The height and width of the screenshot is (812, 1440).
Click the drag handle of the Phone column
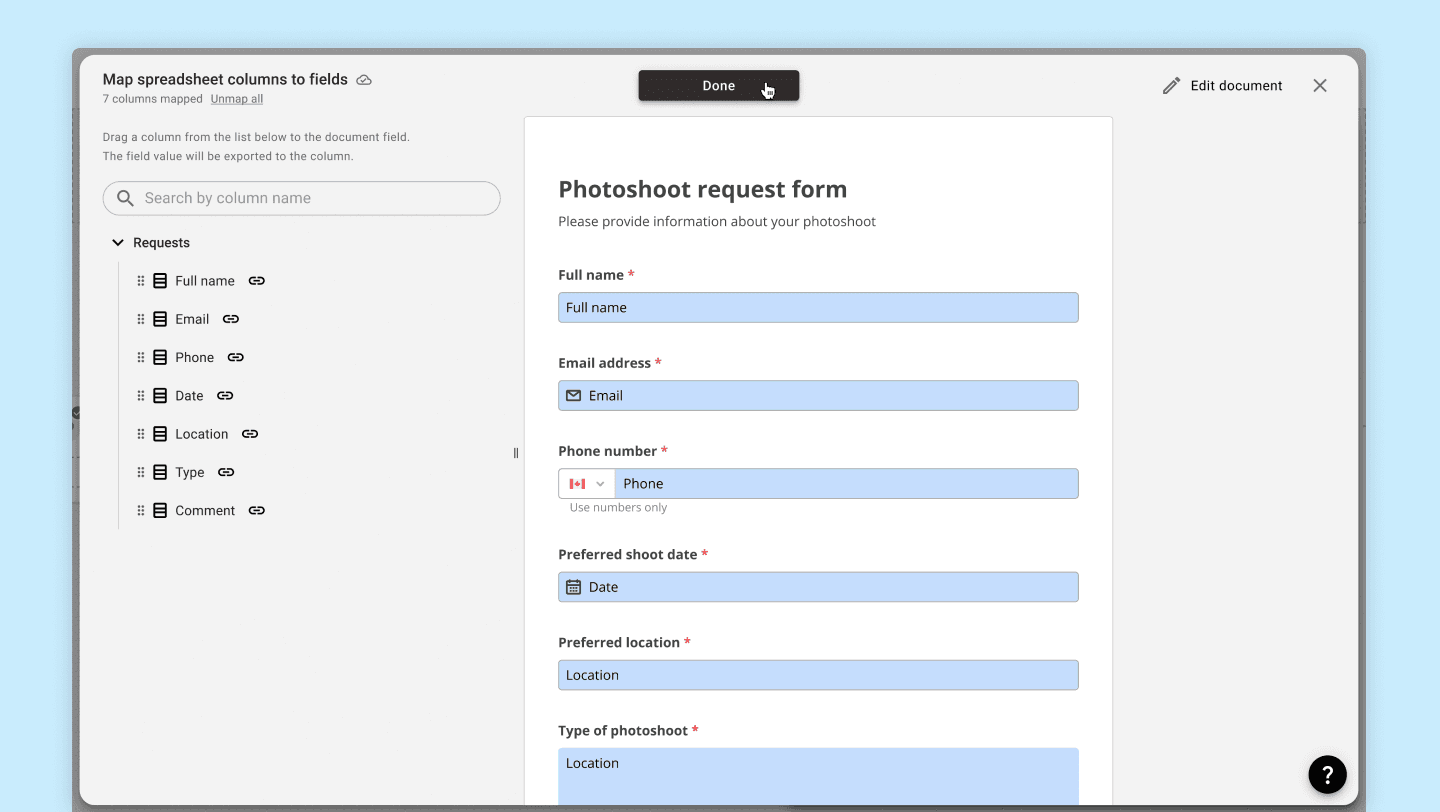(x=141, y=357)
